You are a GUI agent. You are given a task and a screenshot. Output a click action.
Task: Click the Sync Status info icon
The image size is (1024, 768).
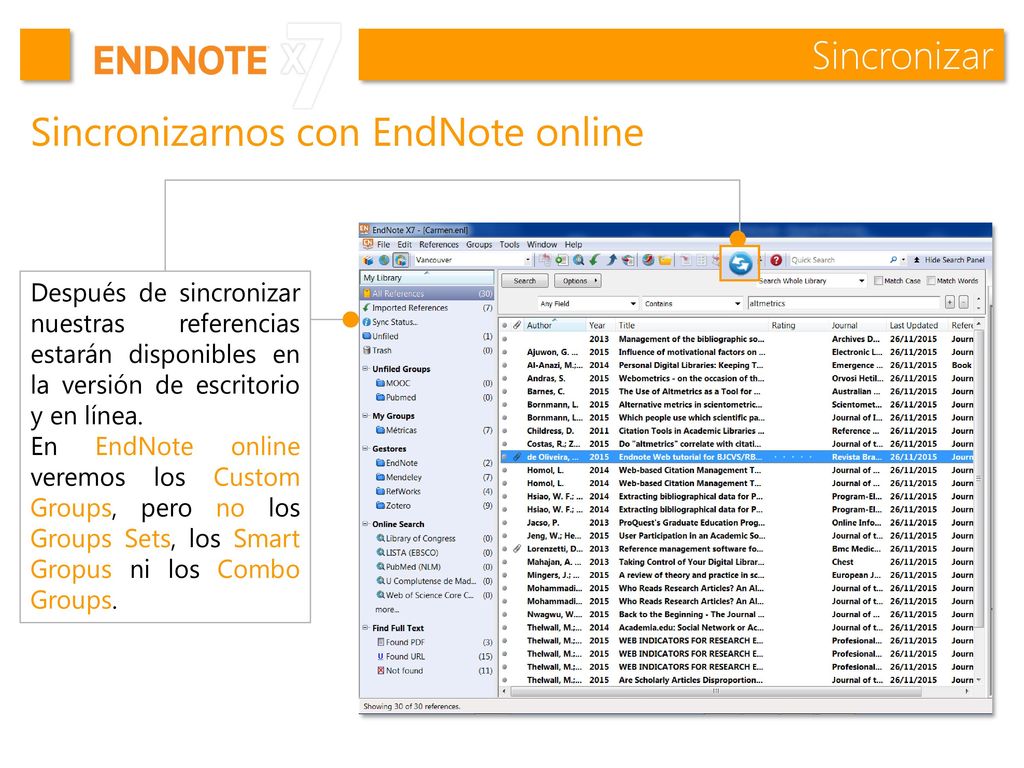click(x=367, y=322)
